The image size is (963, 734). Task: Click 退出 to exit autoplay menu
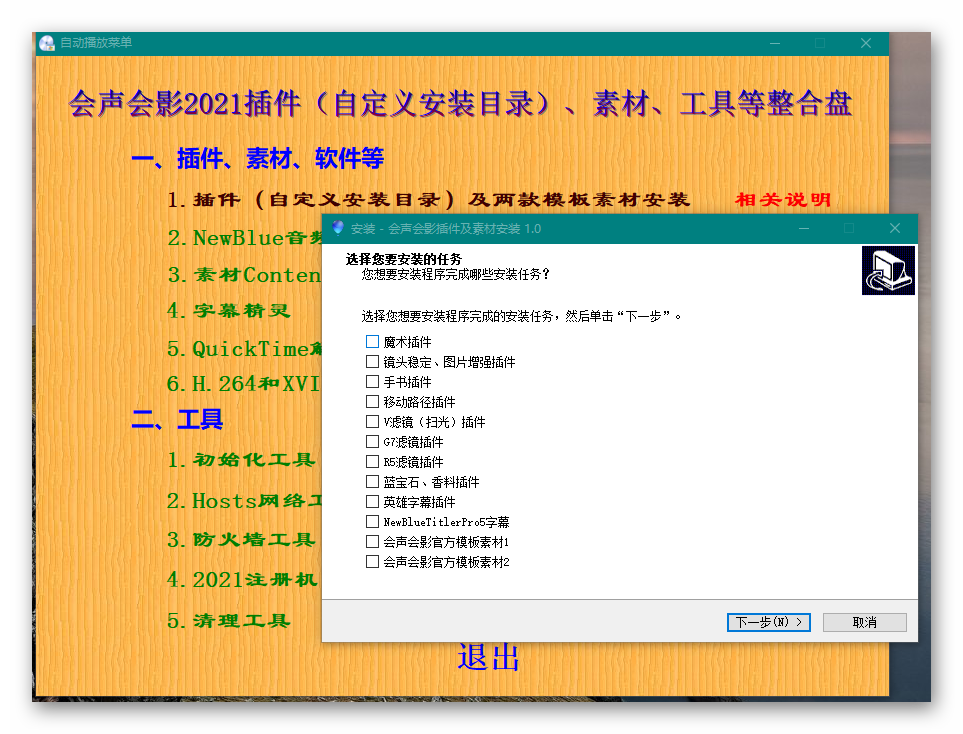point(488,658)
